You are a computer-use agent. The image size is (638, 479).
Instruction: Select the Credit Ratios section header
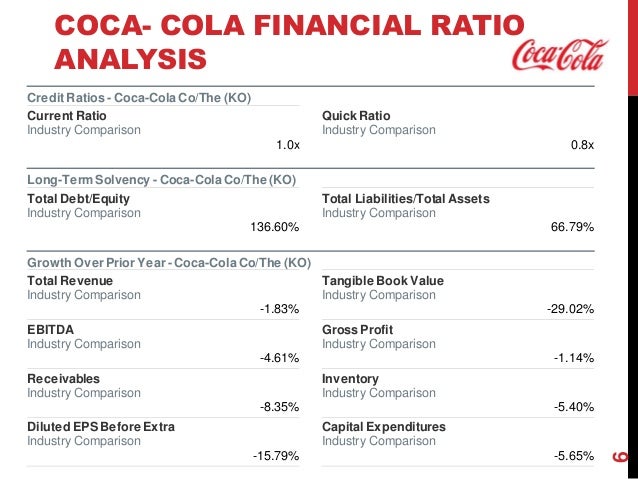point(138,97)
